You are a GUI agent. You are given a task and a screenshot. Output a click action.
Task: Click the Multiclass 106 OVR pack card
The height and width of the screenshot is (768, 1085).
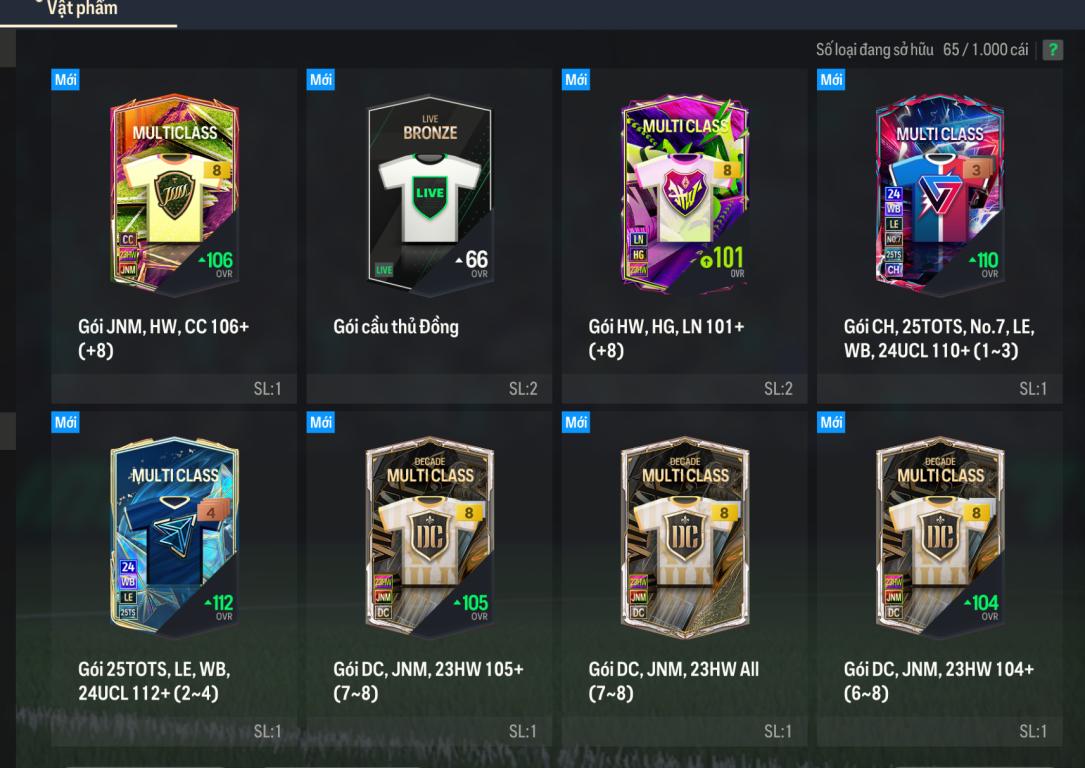[174, 194]
